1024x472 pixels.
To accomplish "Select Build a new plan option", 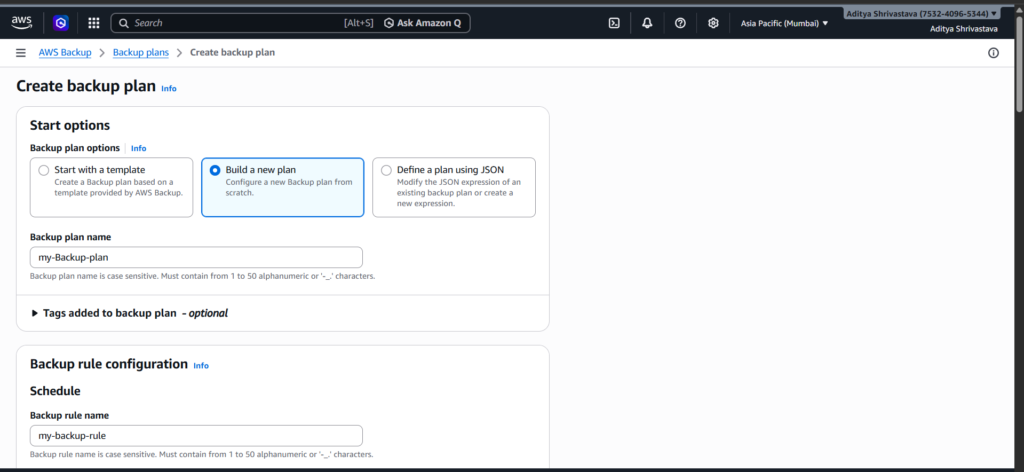I will (215, 170).
